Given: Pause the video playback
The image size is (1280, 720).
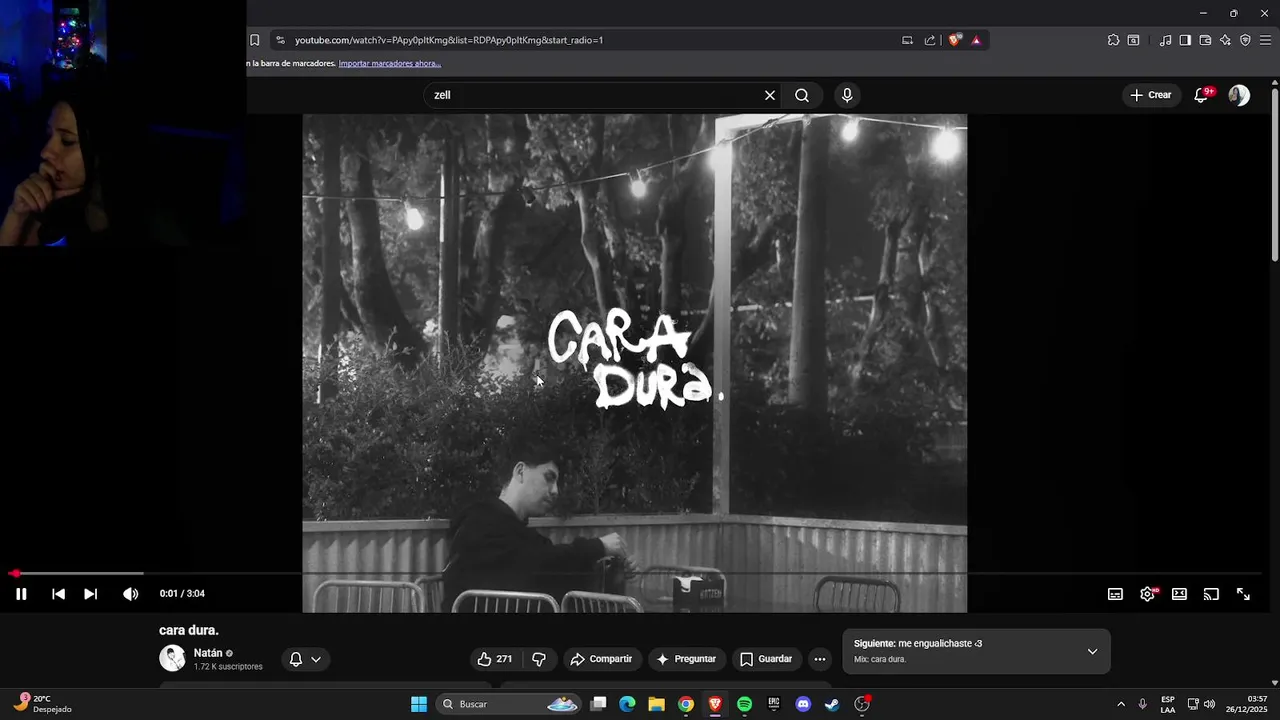Looking at the screenshot, I should 21,594.
